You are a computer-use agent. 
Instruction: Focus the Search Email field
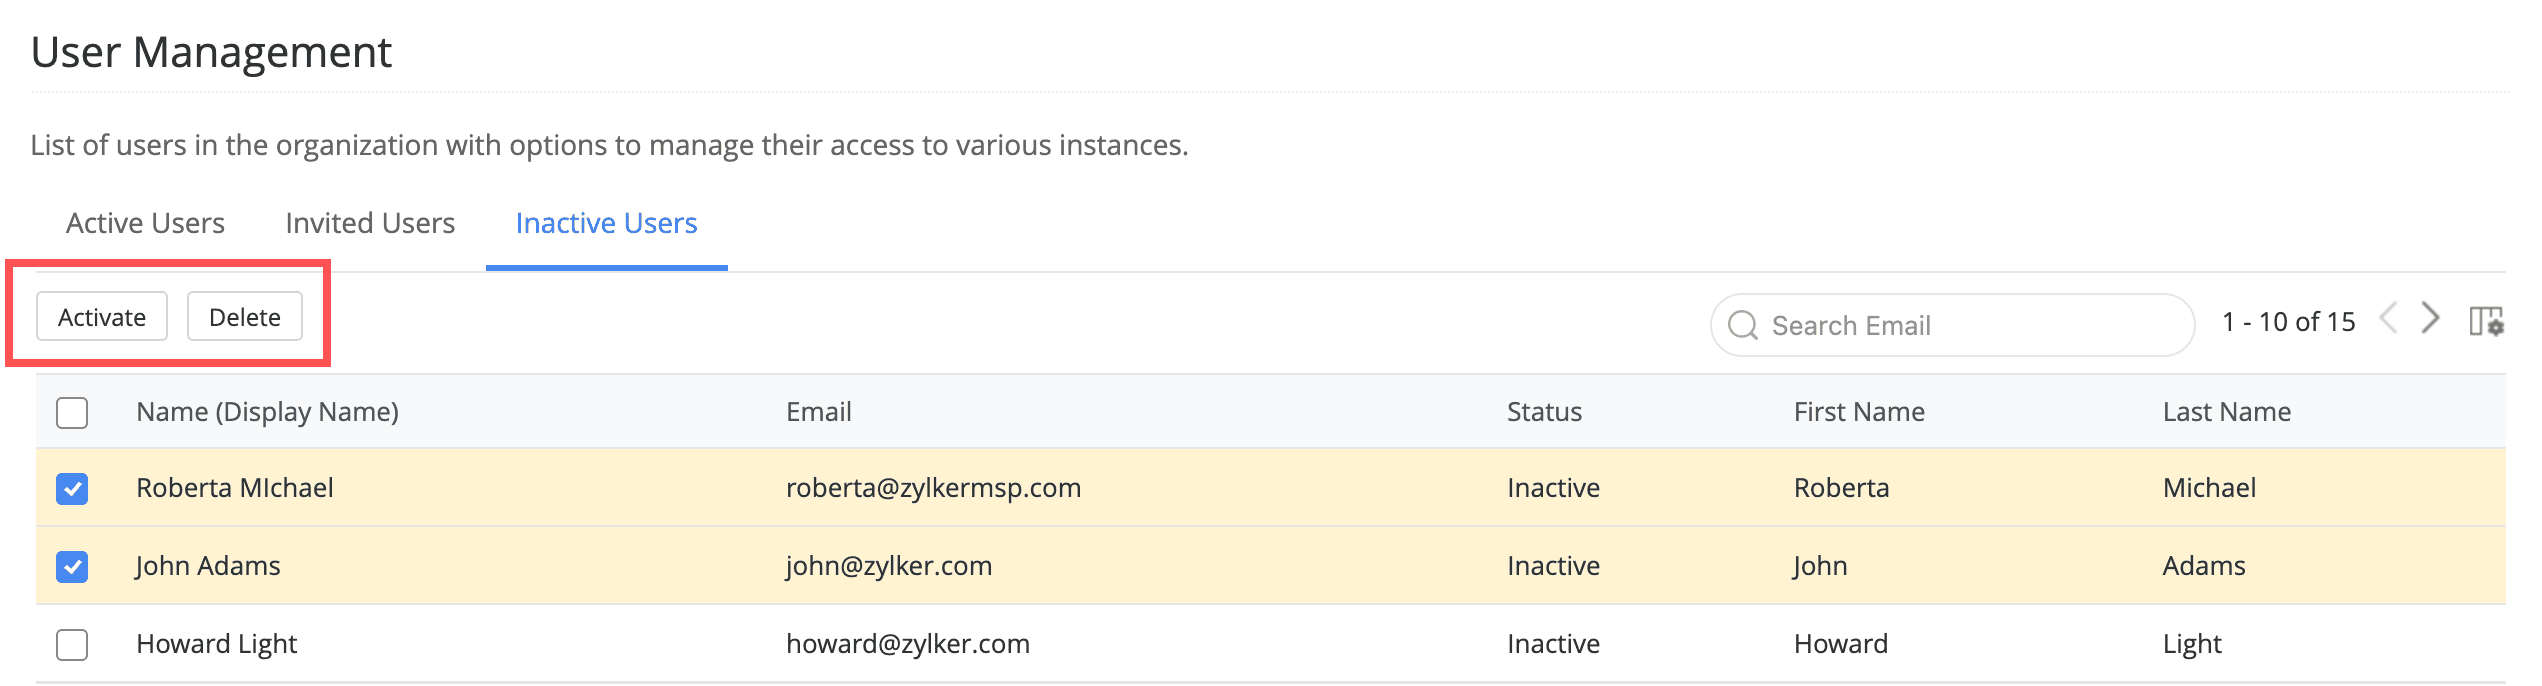(1960, 325)
